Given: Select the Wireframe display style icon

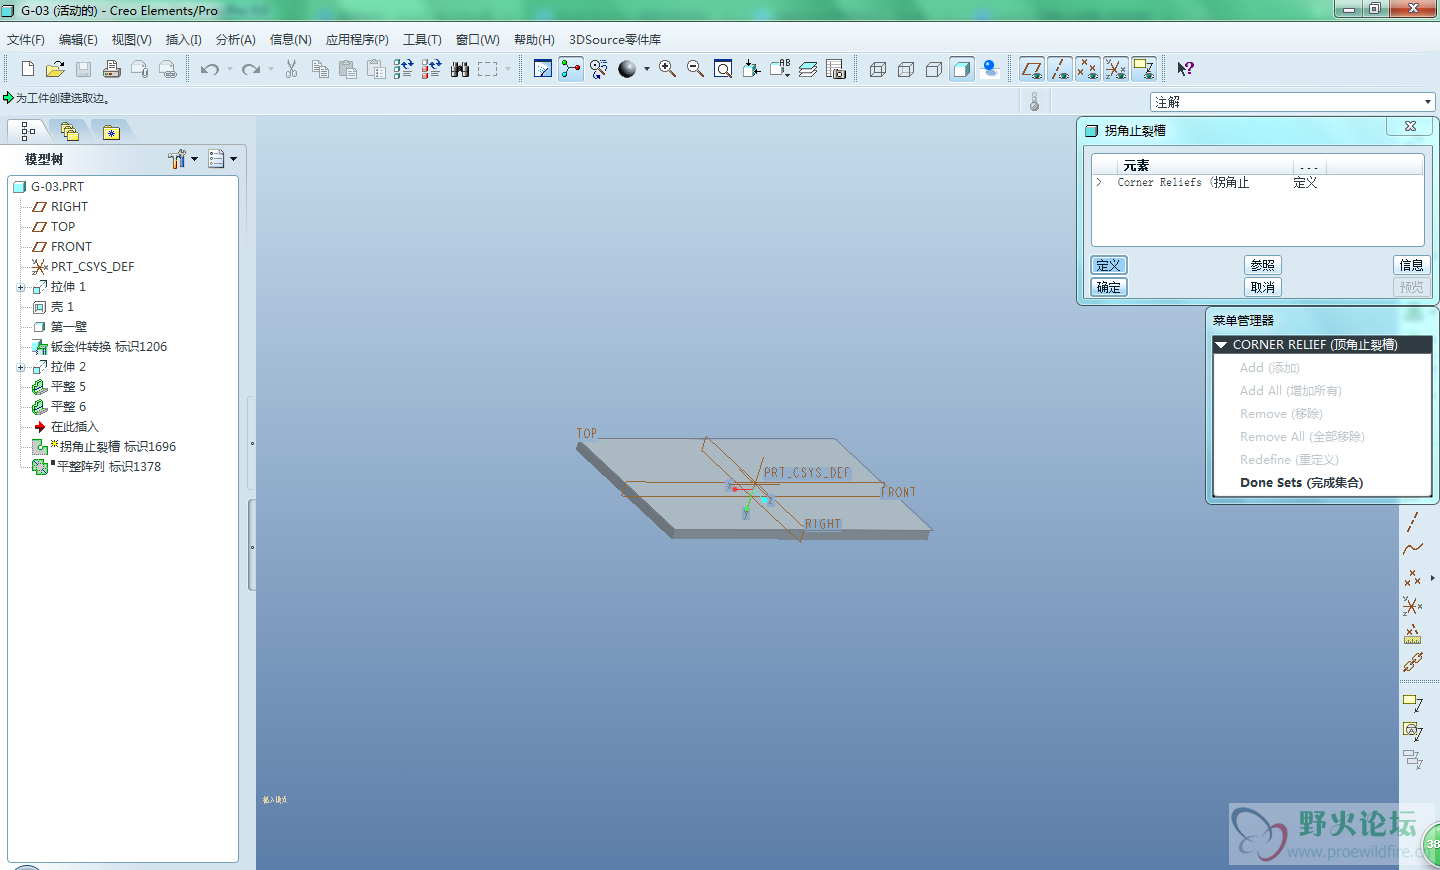Looking at the screenshot, I should pos(878,69).
